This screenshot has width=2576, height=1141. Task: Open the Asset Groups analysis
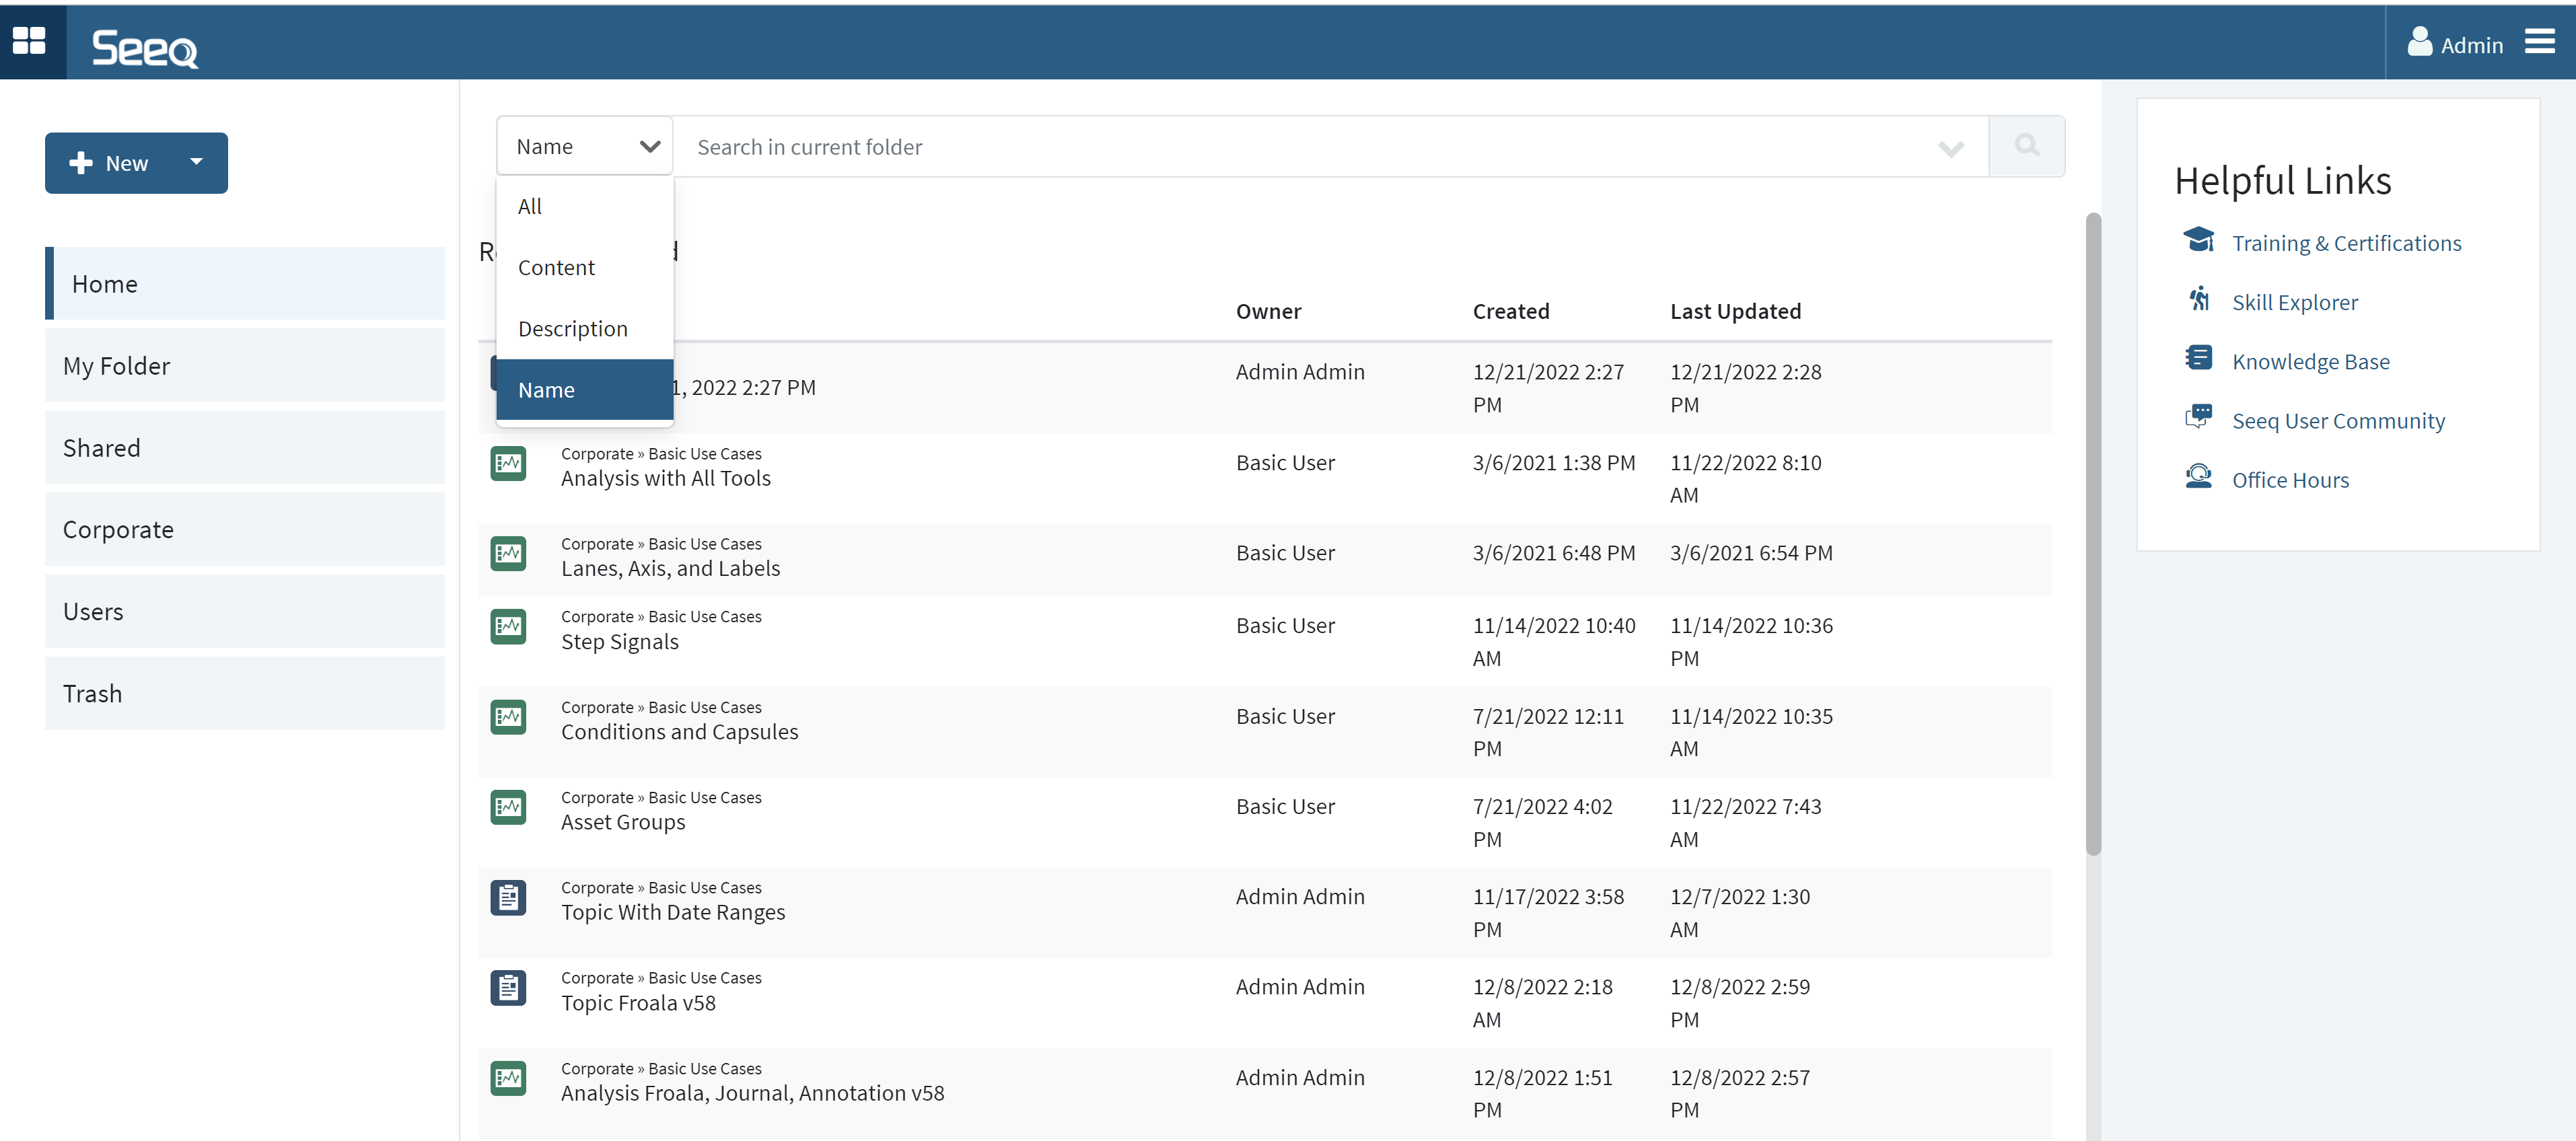[x=623, y=822]
